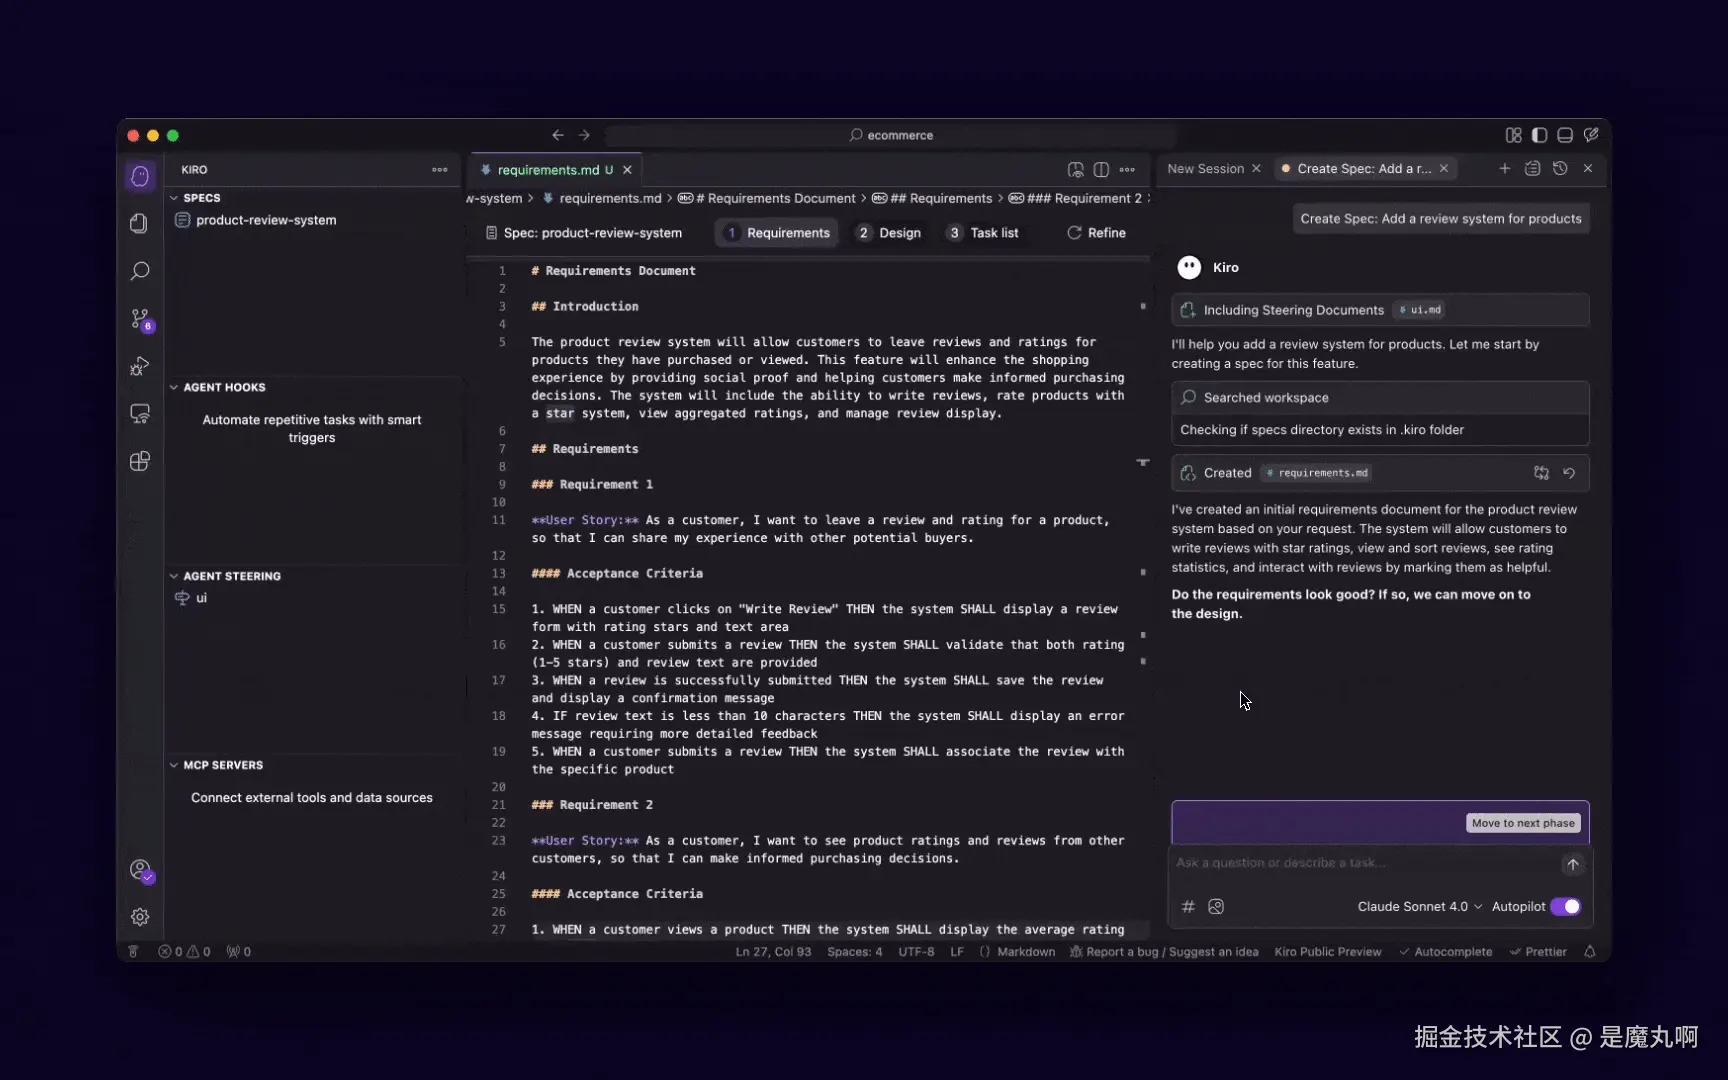The image size is (1728, 1080).
Task: Open the Accounts icon in activity bar
Action: 140,870
